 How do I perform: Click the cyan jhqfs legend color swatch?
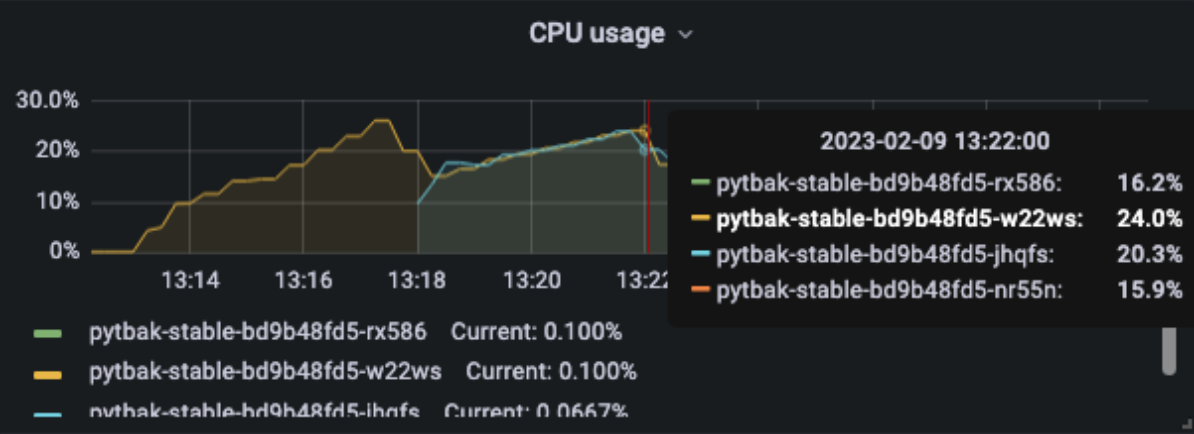click(x=48, y=413)
